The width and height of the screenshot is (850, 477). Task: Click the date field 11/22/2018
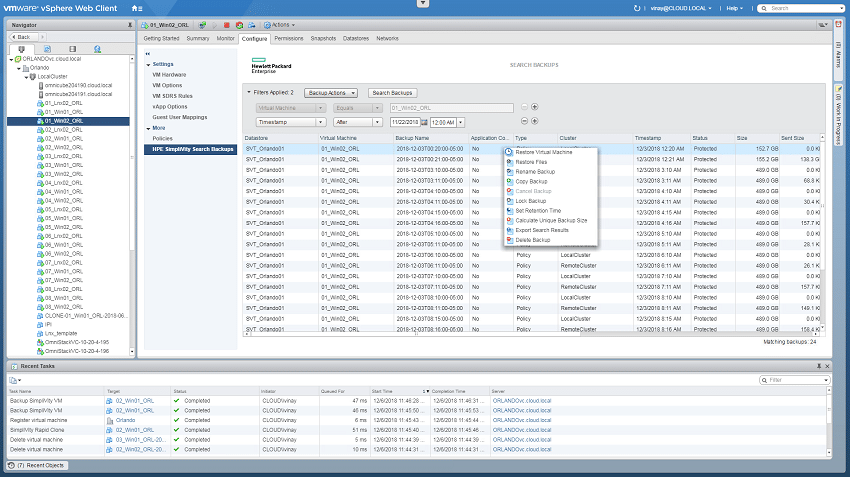[x=405, y=123]
